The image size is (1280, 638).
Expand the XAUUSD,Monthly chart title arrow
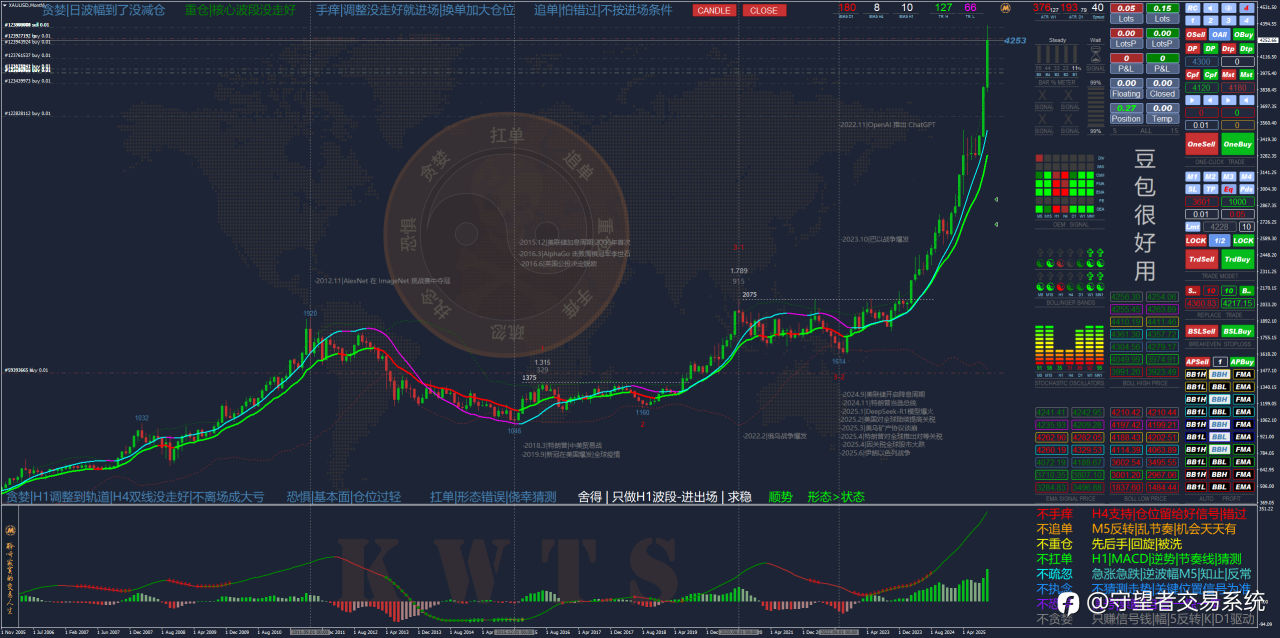[x=3, y=5]
